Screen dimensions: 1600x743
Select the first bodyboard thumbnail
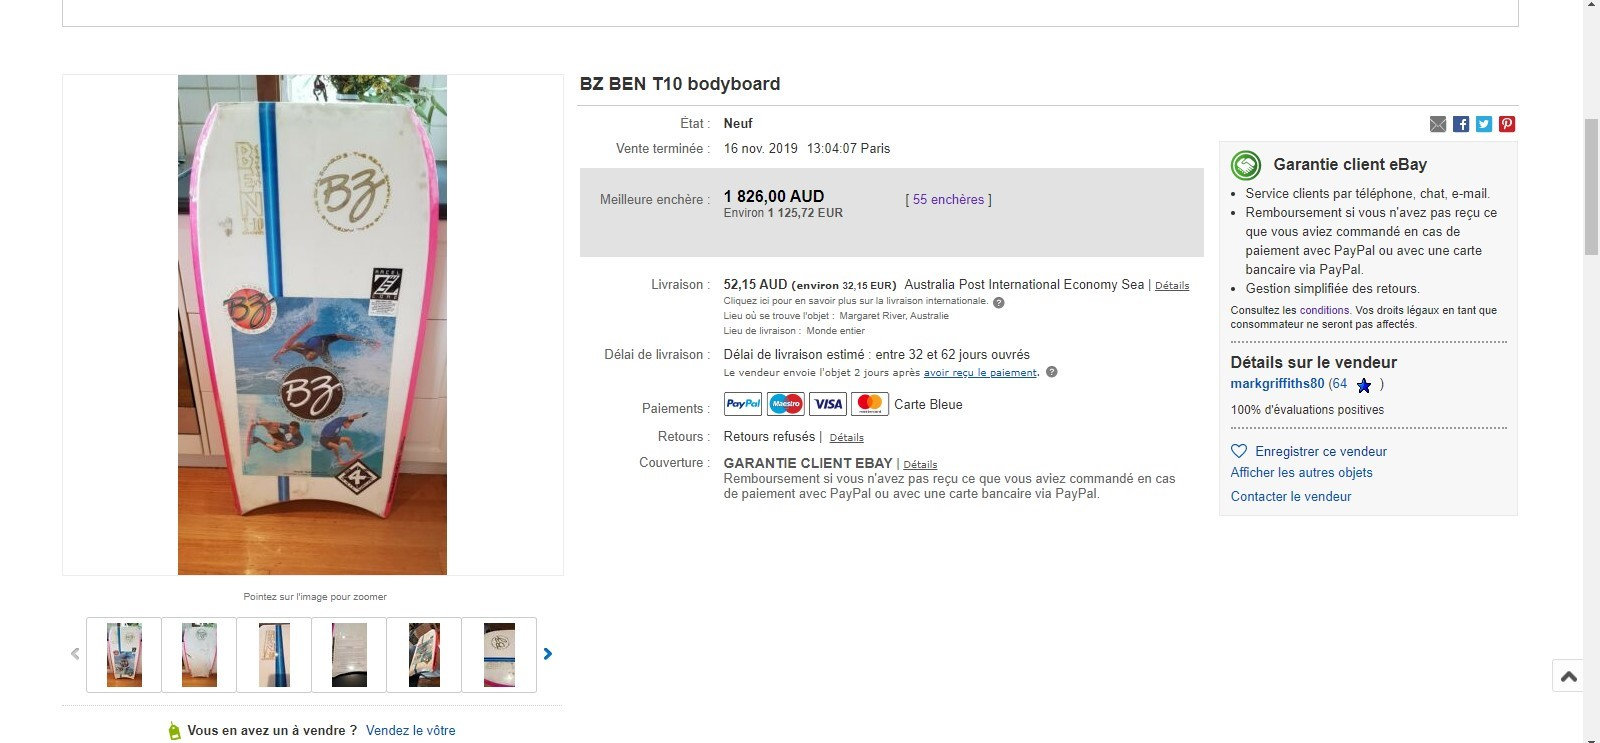pos(124,655)
